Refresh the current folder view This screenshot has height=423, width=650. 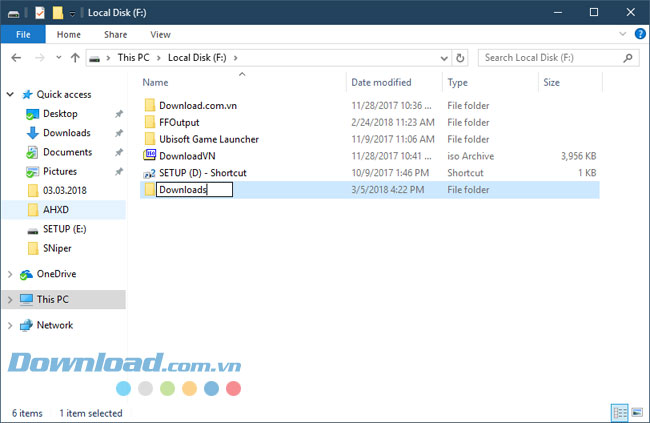tap(460, 58)
